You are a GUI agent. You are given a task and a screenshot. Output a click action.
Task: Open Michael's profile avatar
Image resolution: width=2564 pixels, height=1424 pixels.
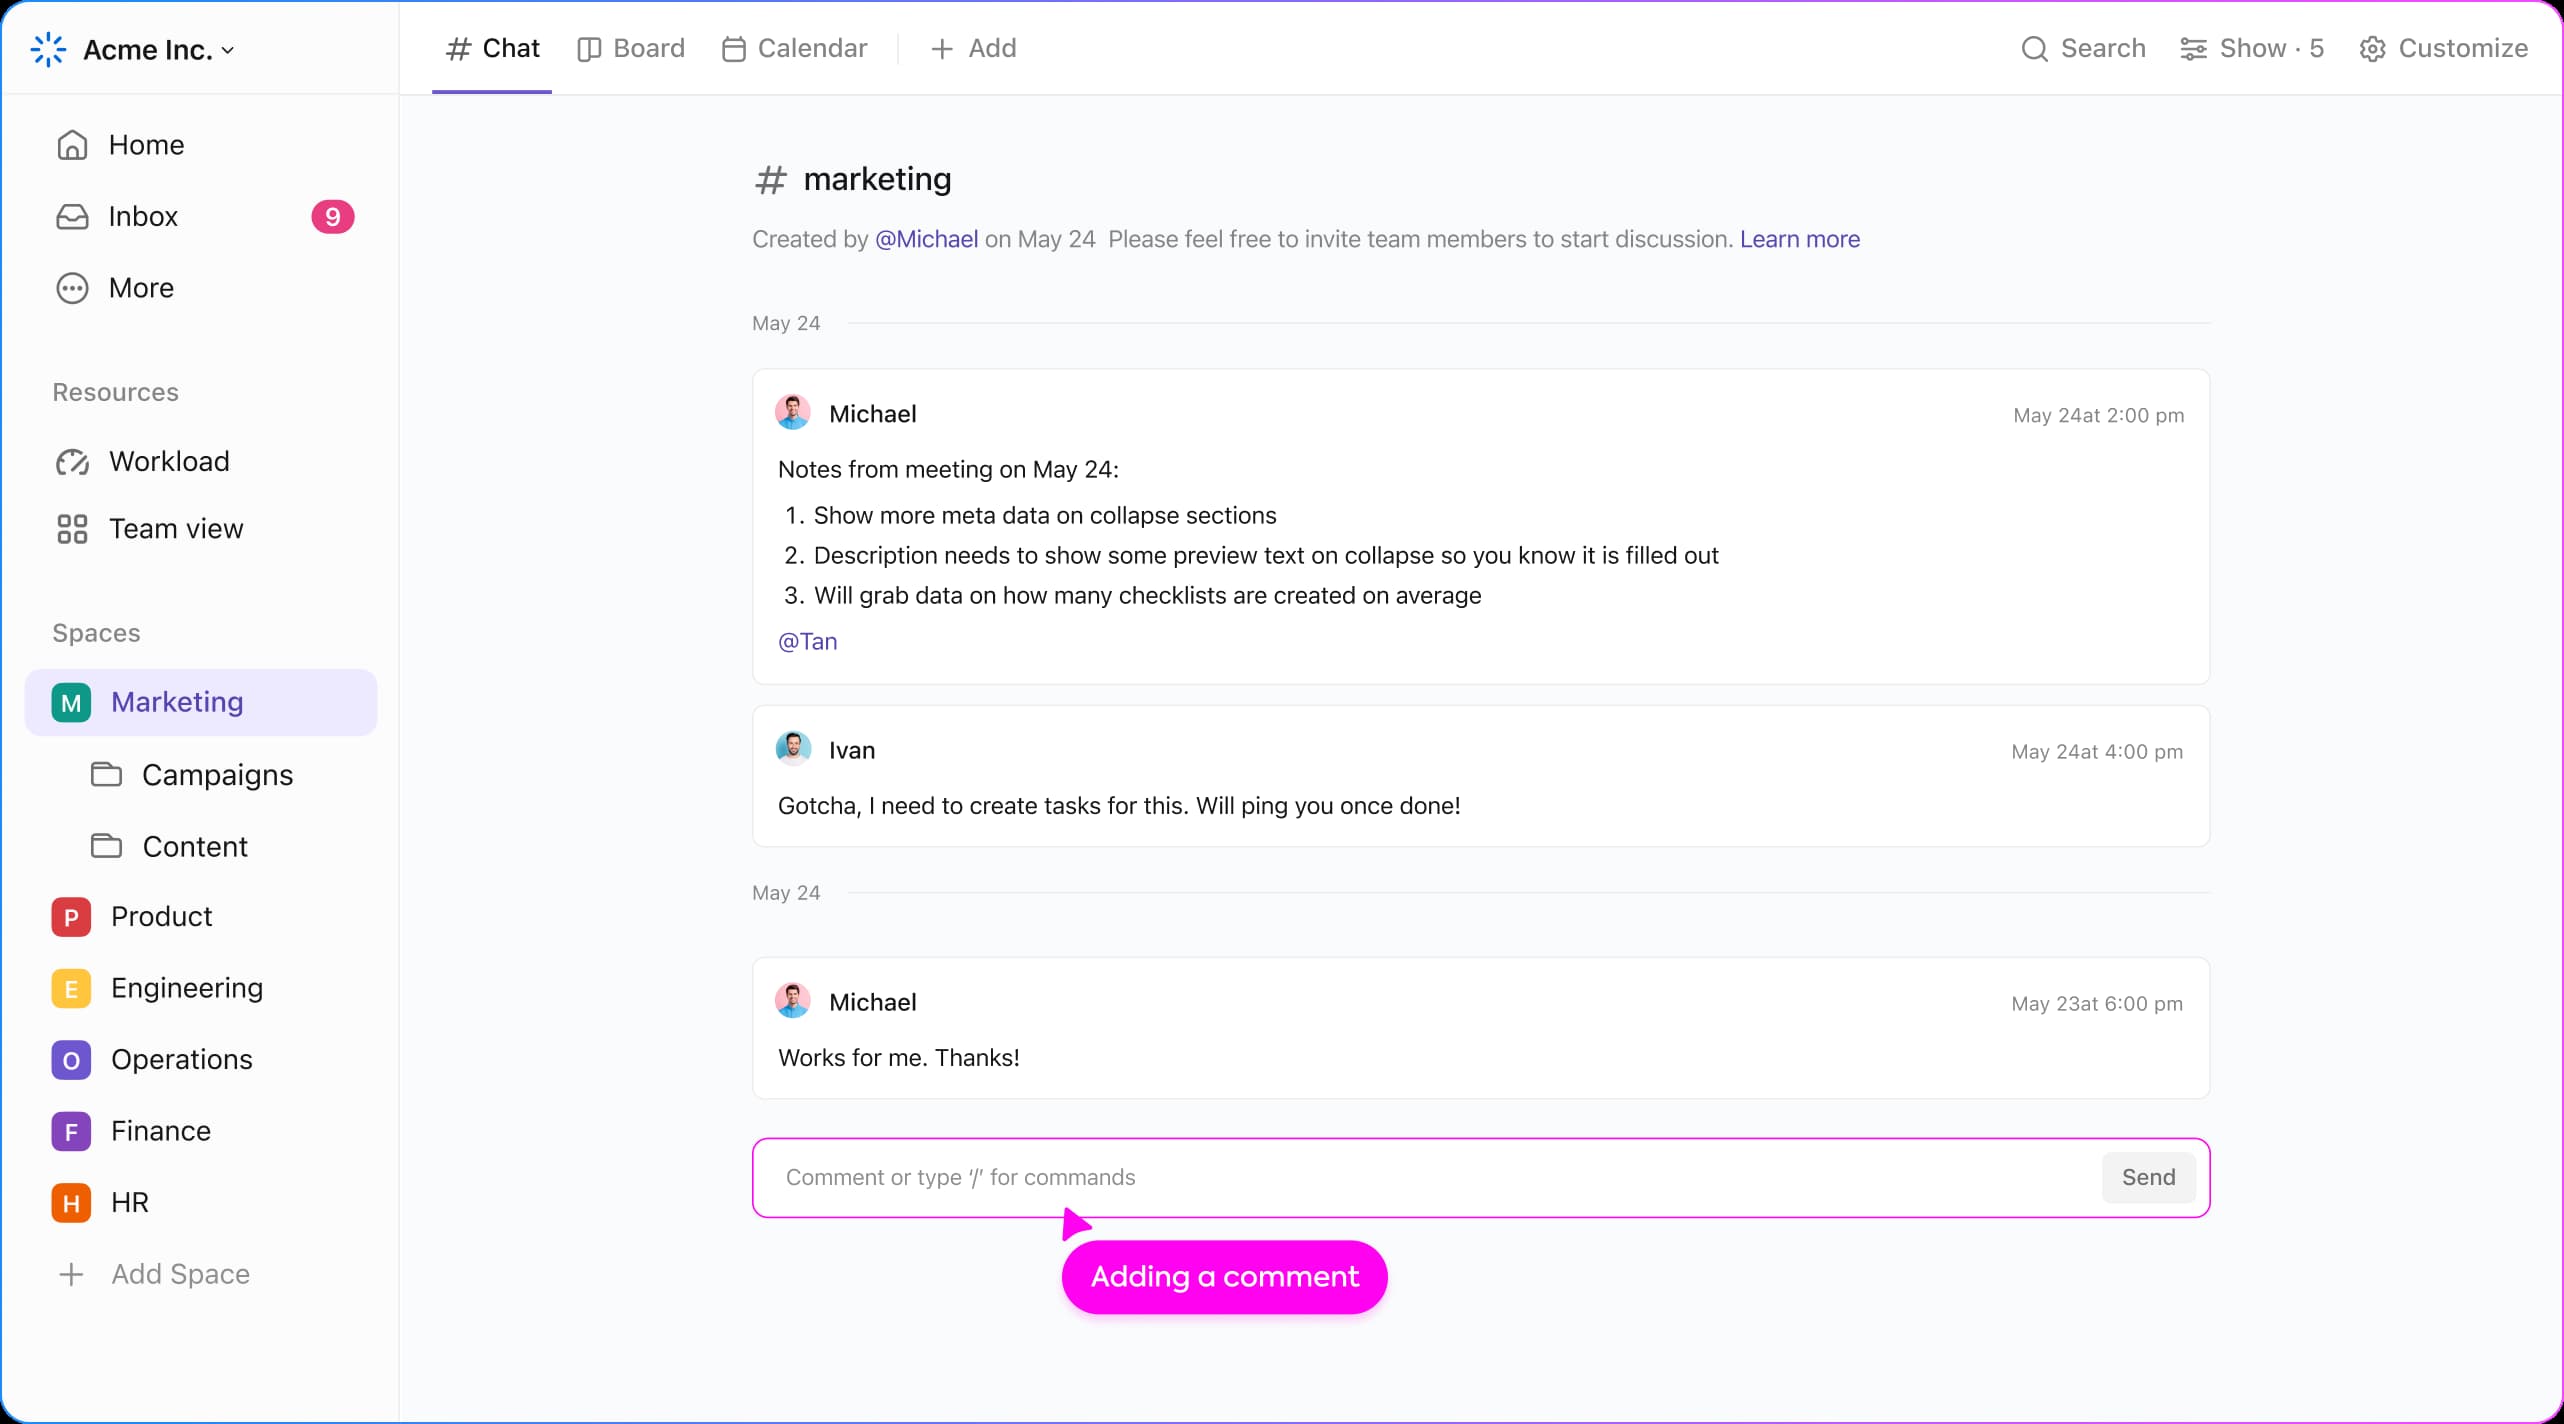click(x=792, y=411)
